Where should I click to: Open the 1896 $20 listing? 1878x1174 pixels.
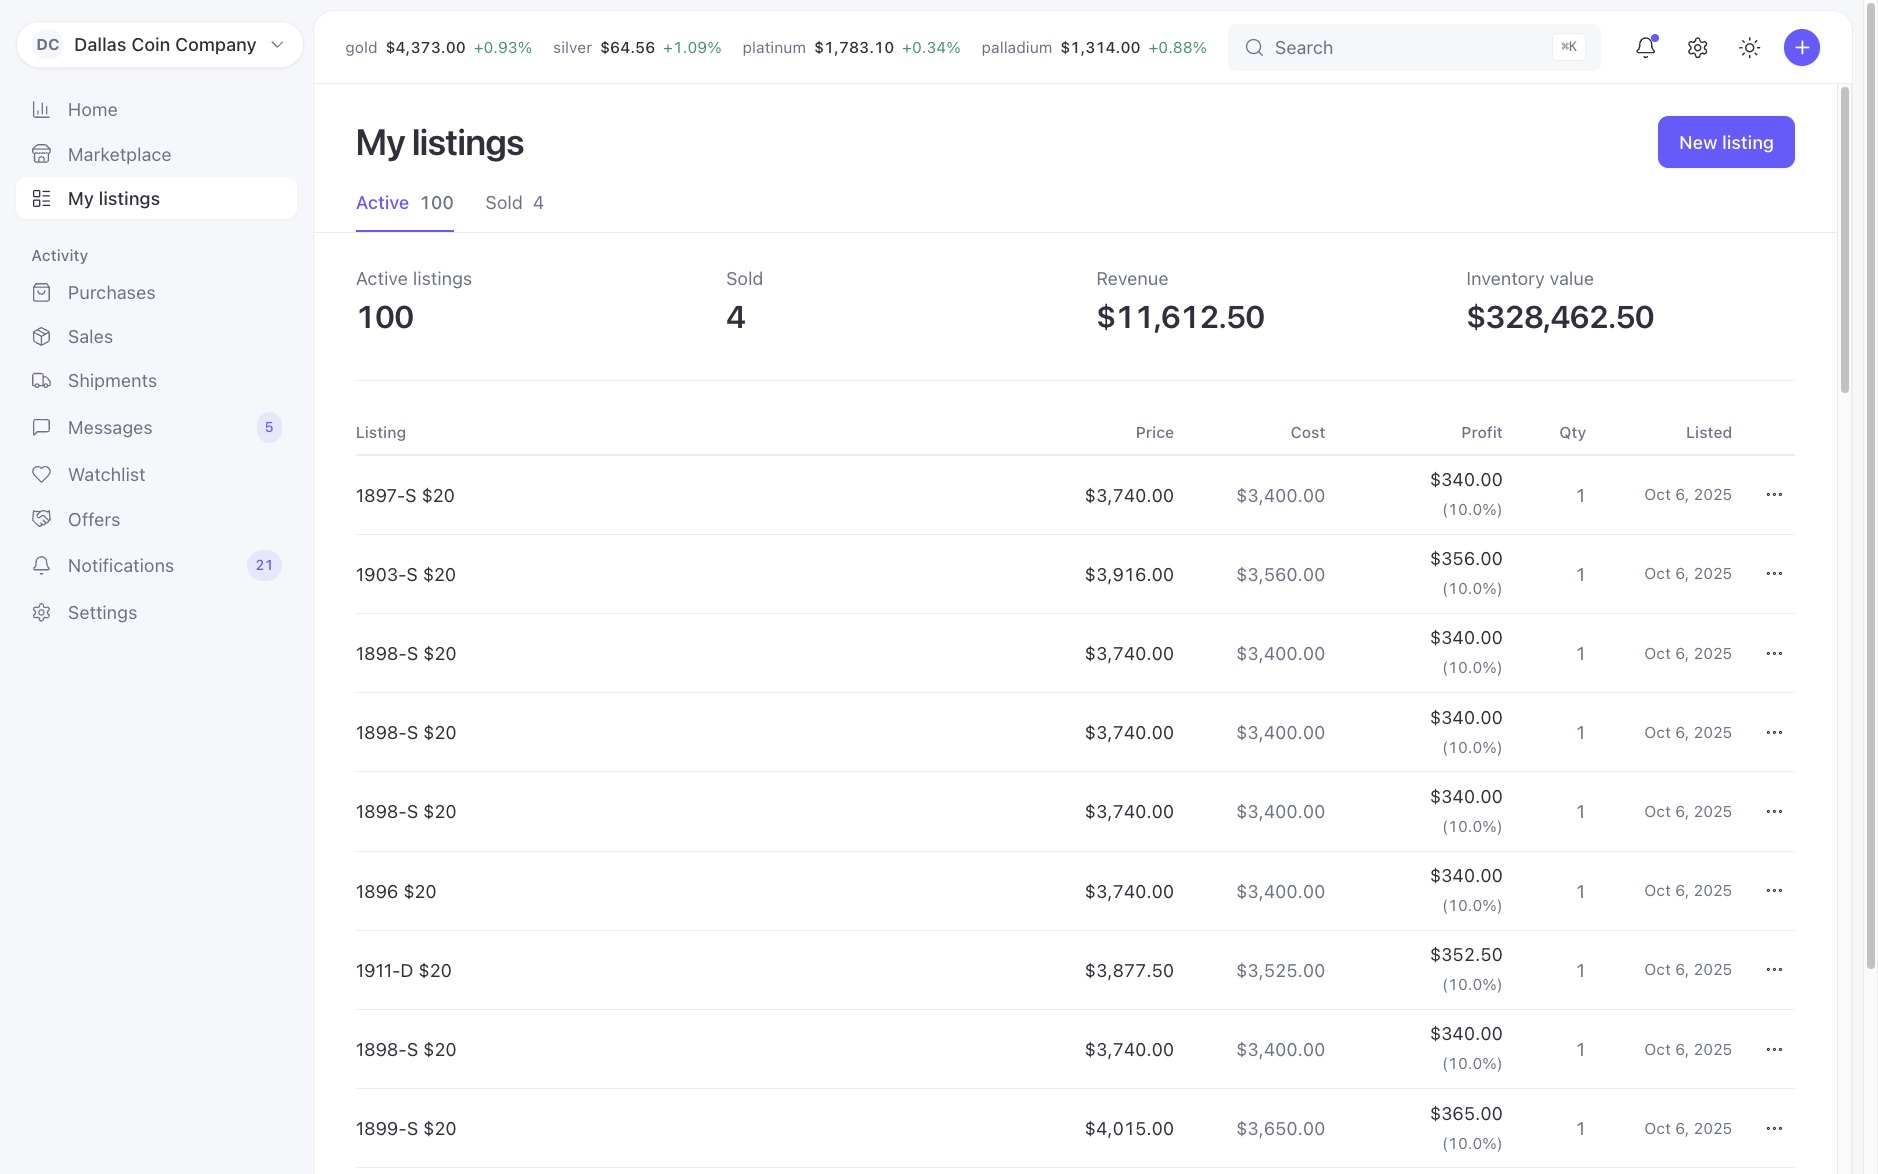coord(396,891)
